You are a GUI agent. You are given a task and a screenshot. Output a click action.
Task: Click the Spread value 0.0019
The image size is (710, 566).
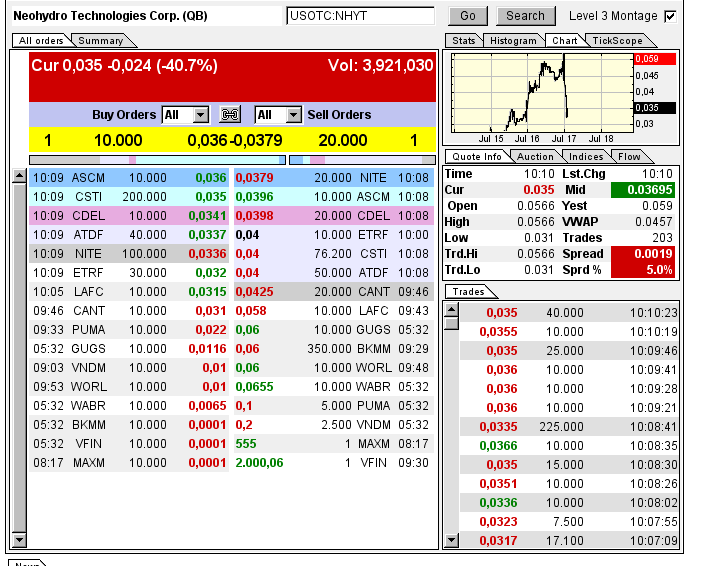pos(643,254)
